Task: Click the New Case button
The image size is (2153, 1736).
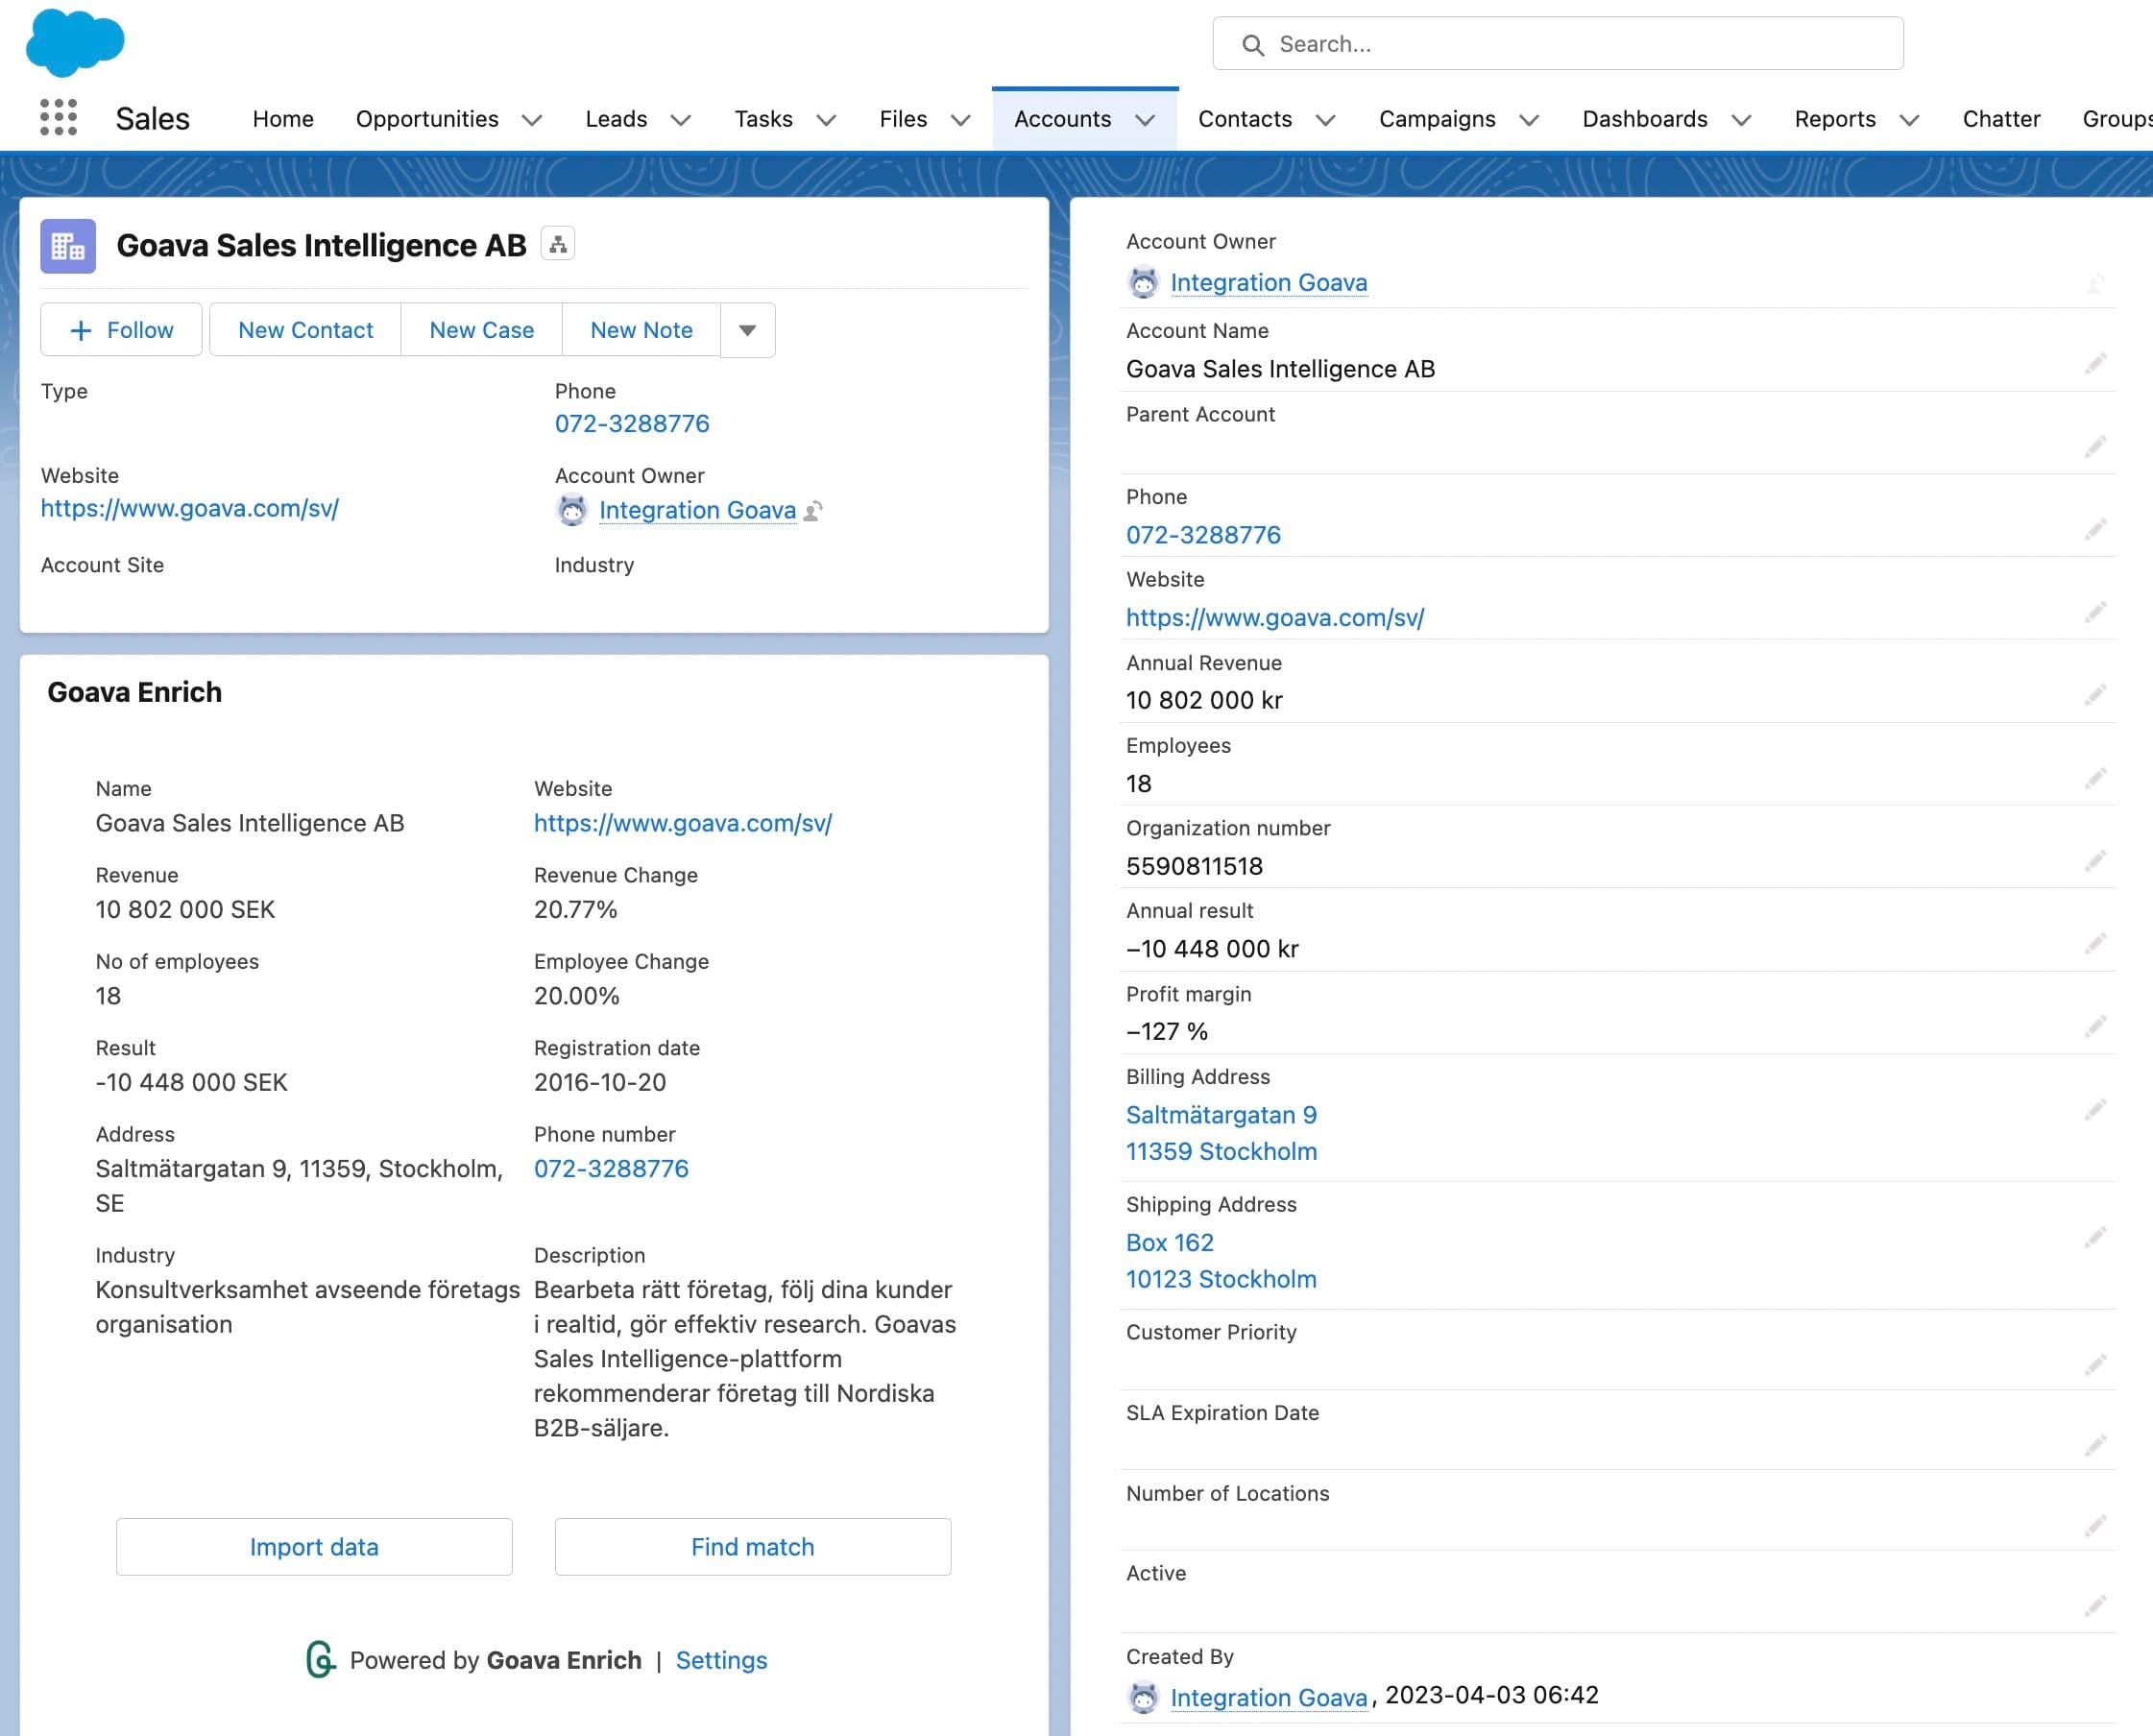Action: [481, 330]
